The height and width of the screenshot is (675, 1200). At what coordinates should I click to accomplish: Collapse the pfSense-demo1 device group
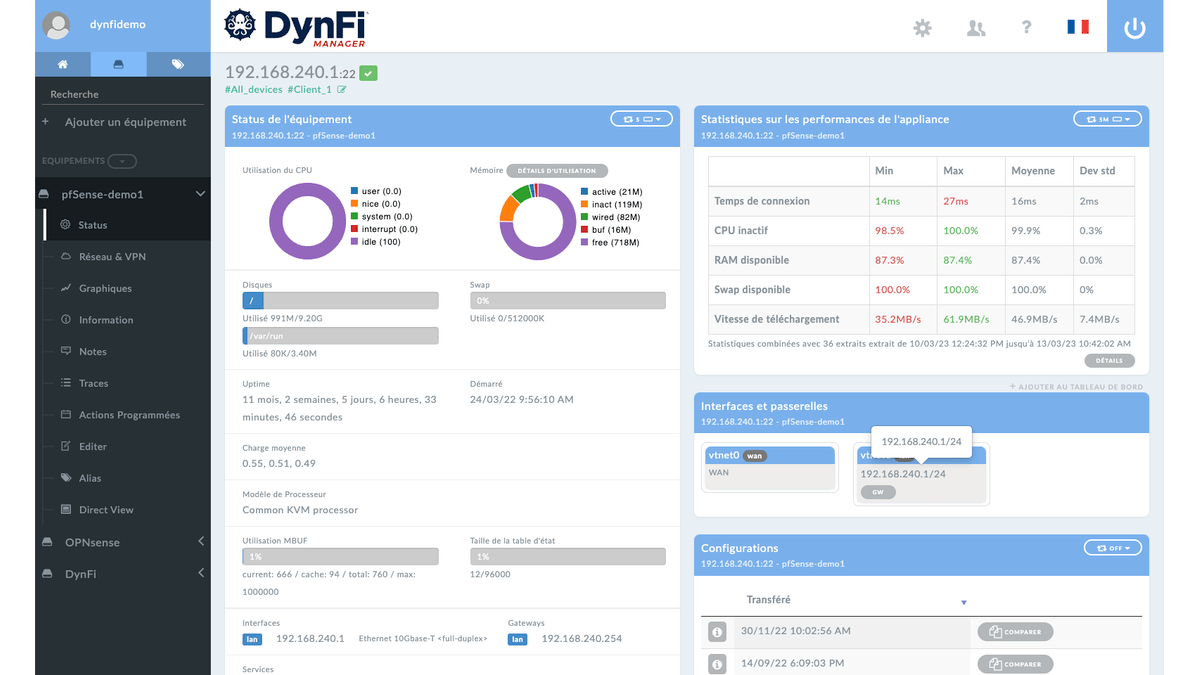pyautogui.click(x=200, y=194)
